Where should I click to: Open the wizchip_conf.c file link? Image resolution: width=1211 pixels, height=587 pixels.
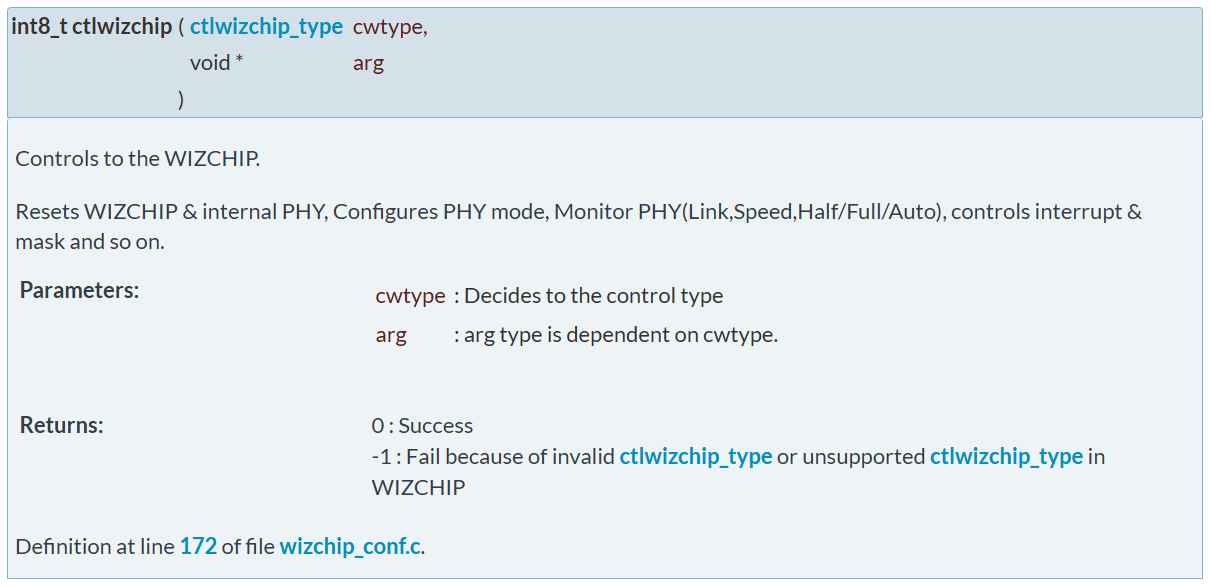point(350,547)
